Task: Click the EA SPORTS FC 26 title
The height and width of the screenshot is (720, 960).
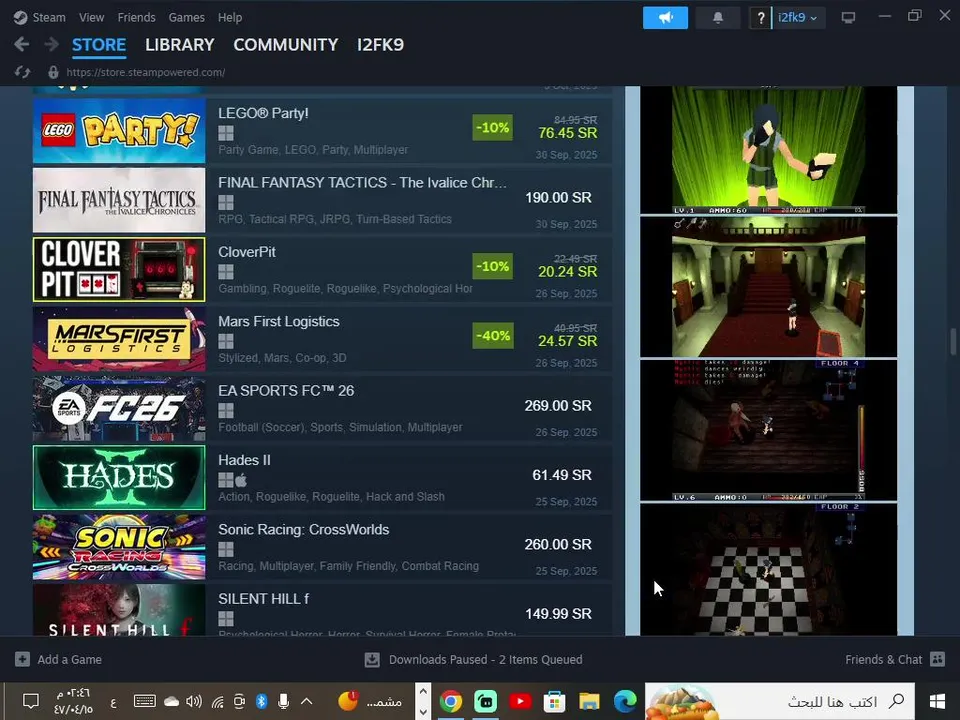Action: pyautogui.click(x=286, y=391)
